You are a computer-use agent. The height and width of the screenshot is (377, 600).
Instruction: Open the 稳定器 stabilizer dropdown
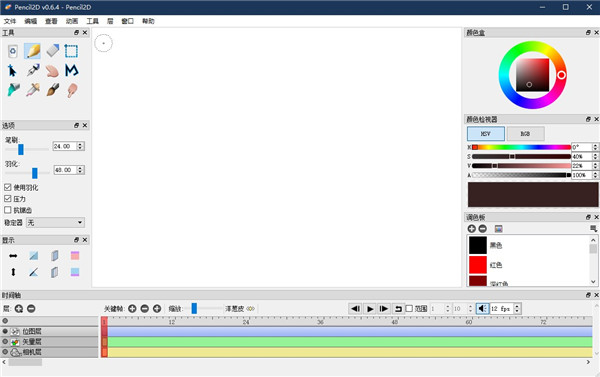coord(55,222)
